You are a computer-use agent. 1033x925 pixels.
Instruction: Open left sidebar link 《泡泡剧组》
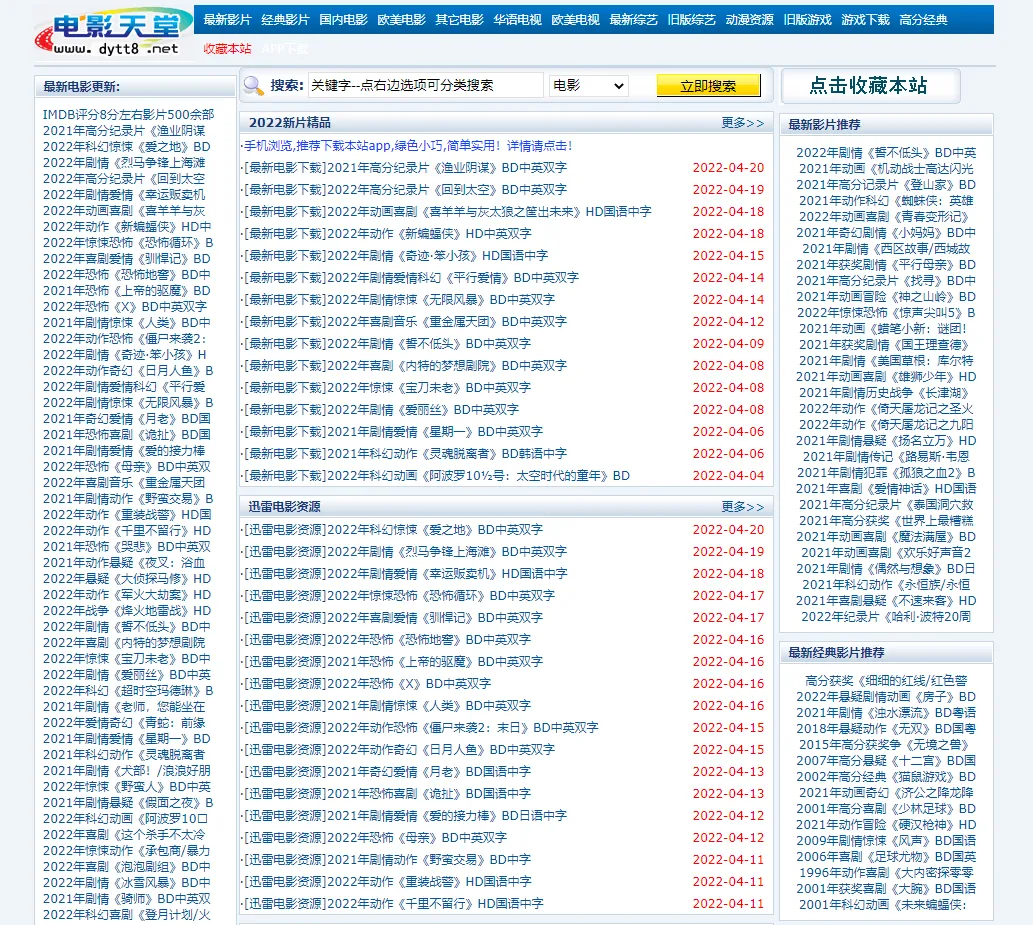click(x=127, y=867)
